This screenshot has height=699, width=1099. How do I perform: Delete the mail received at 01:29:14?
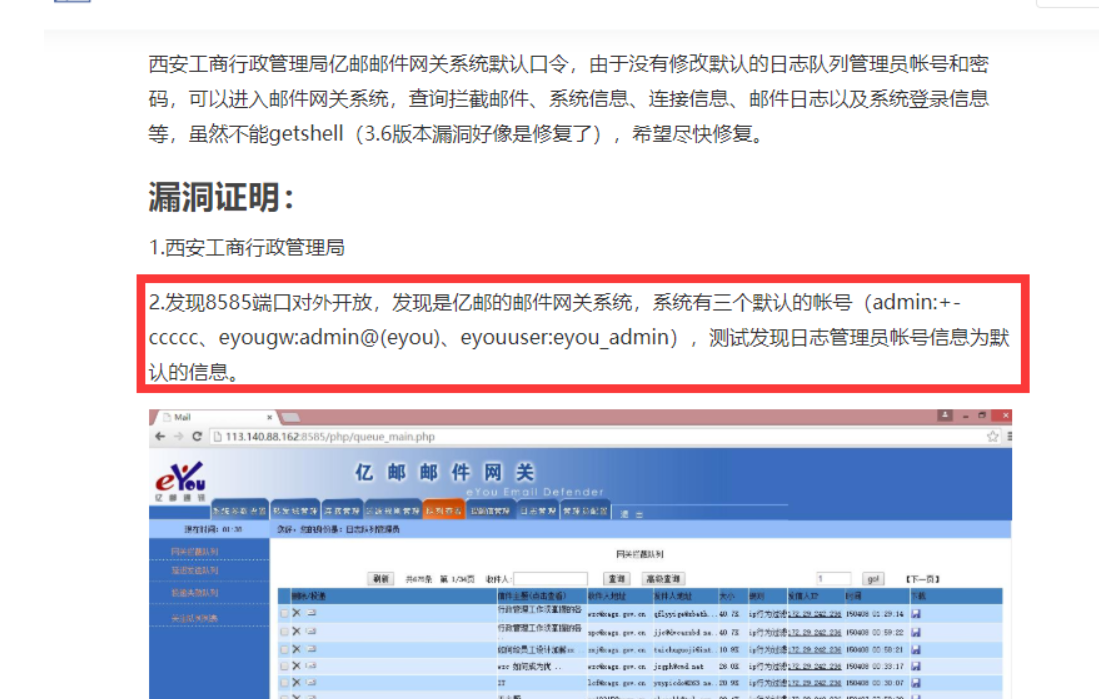[296, 613]
